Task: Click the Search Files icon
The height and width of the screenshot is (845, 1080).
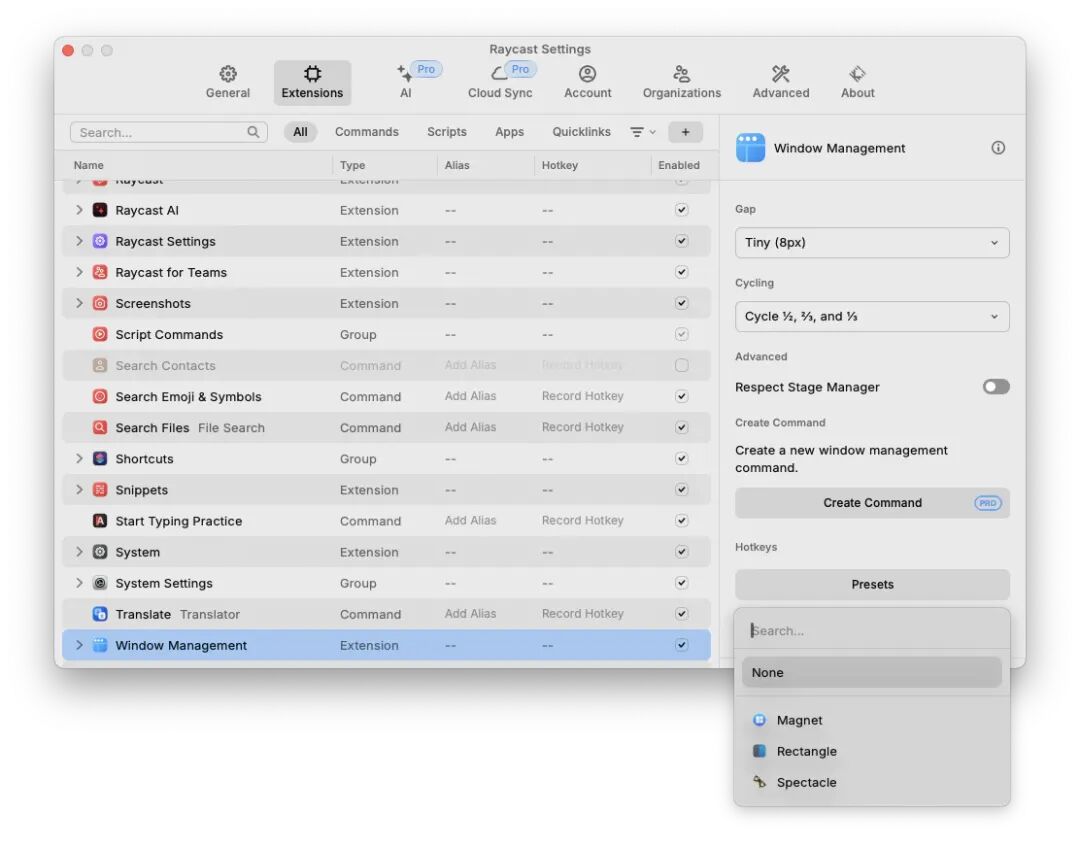Action: tap(100, 427)
